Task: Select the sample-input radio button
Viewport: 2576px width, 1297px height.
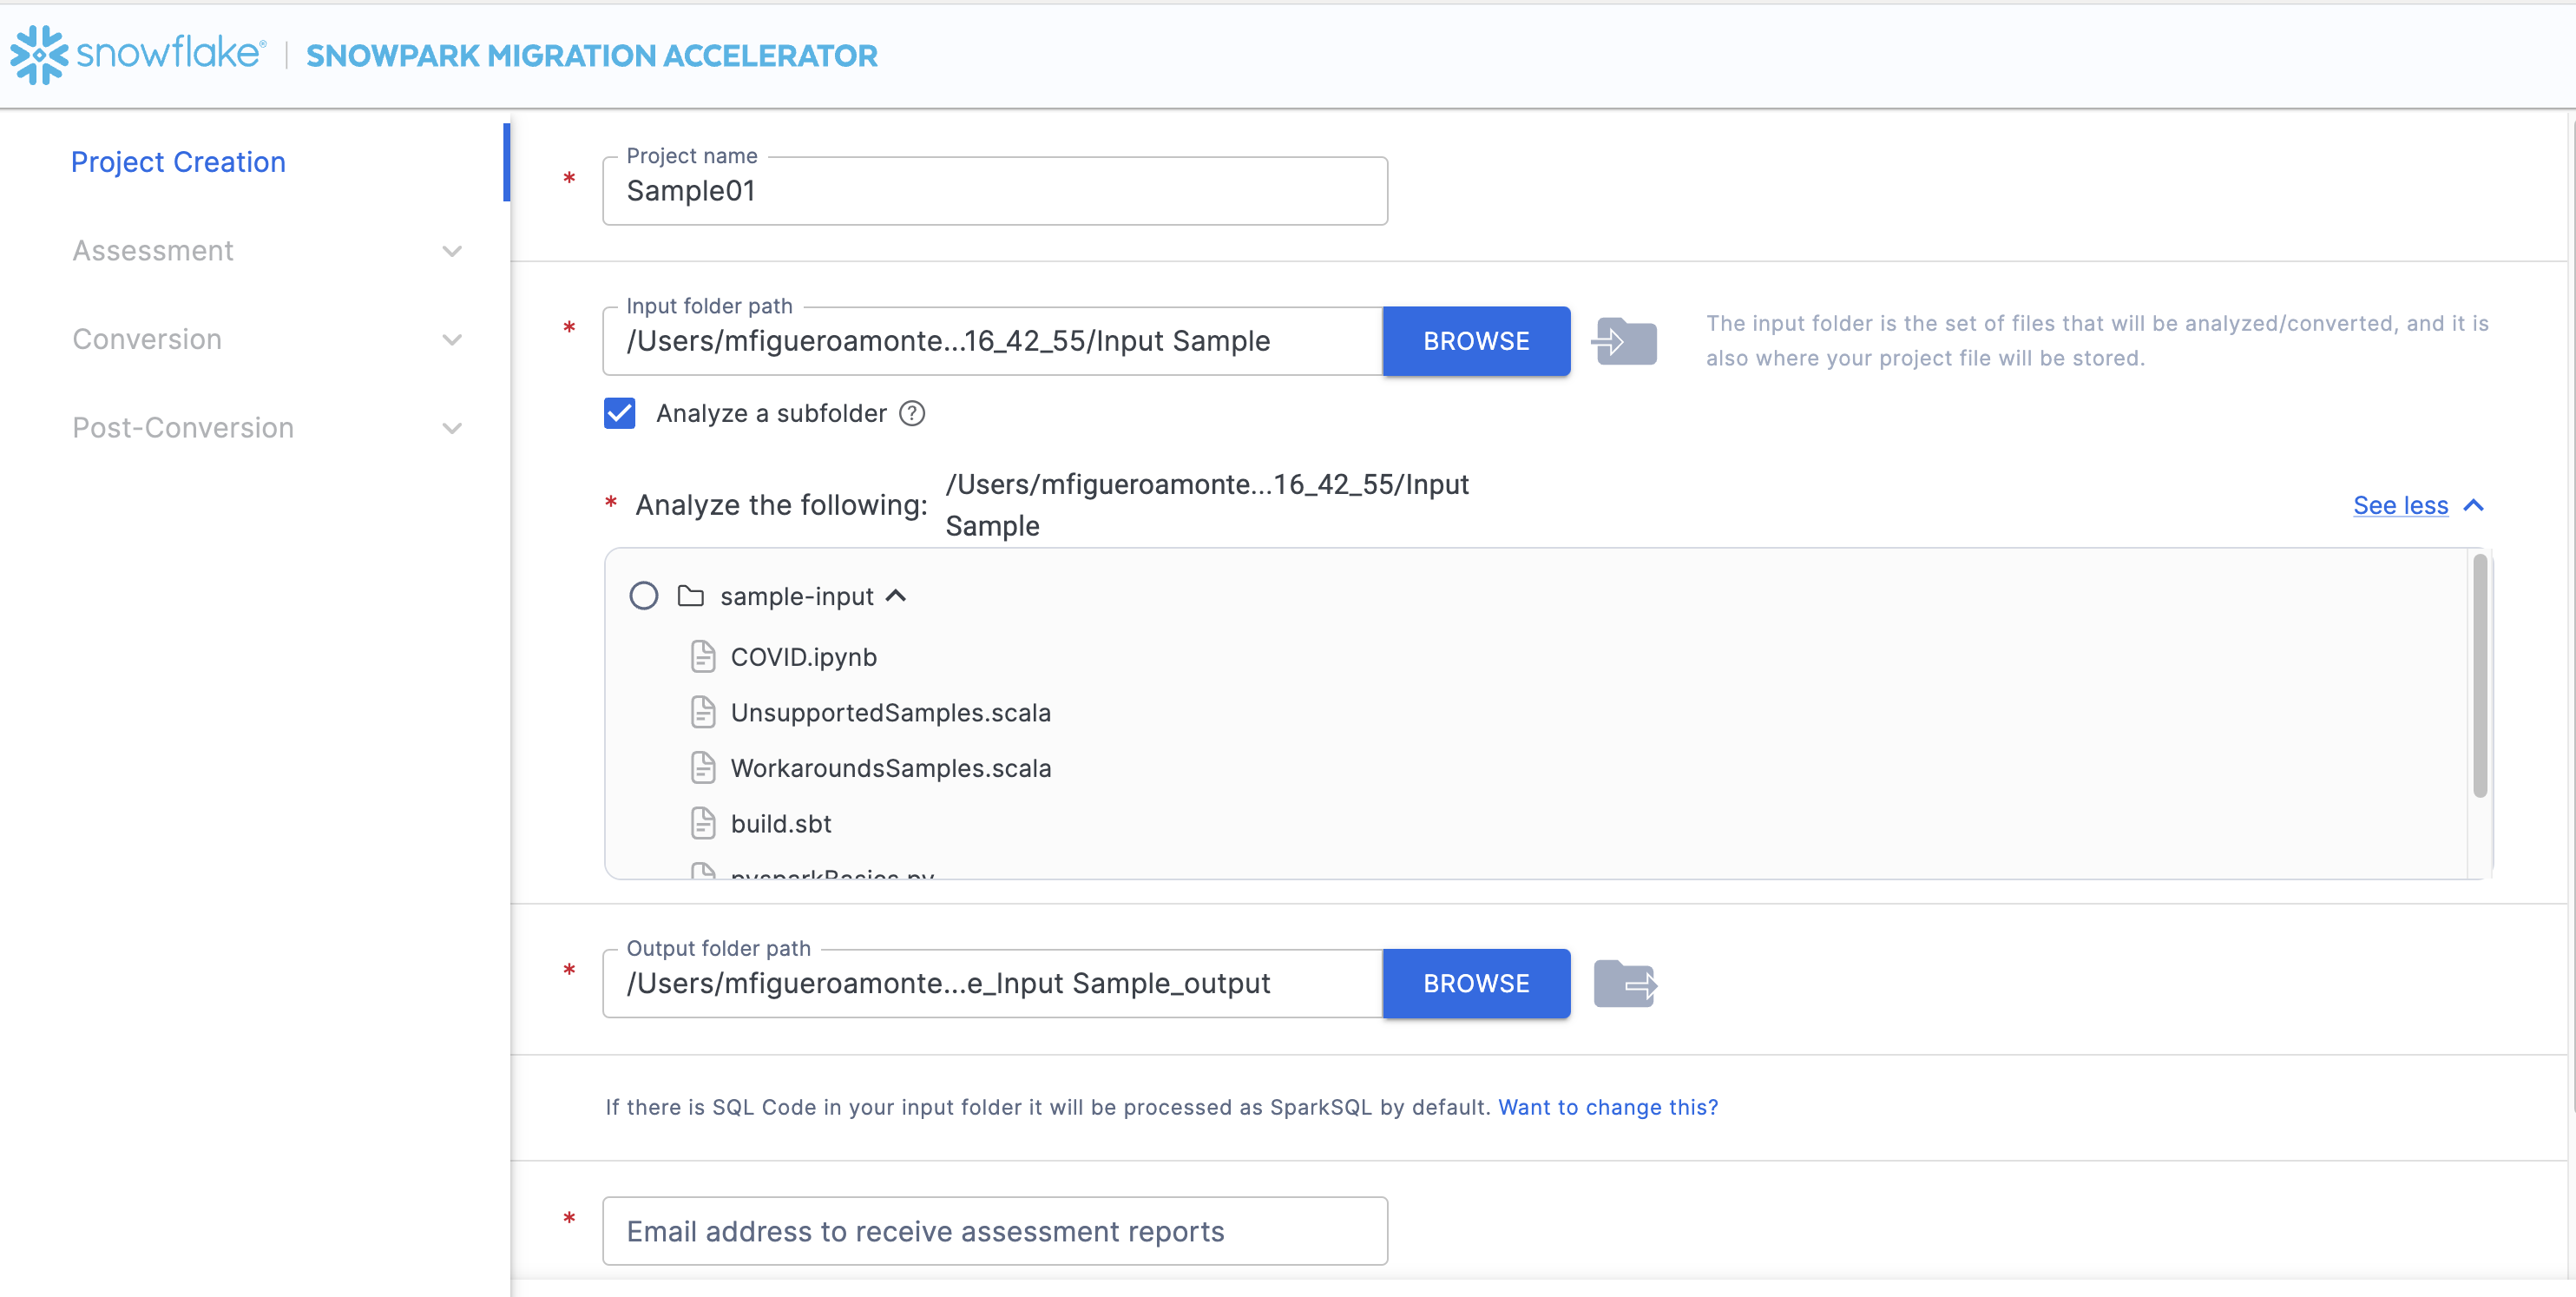Action: point(644,596)
